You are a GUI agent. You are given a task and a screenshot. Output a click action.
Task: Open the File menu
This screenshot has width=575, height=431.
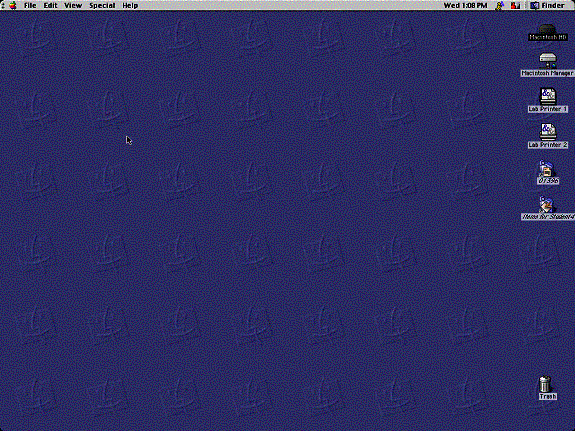tap(30, 5)
